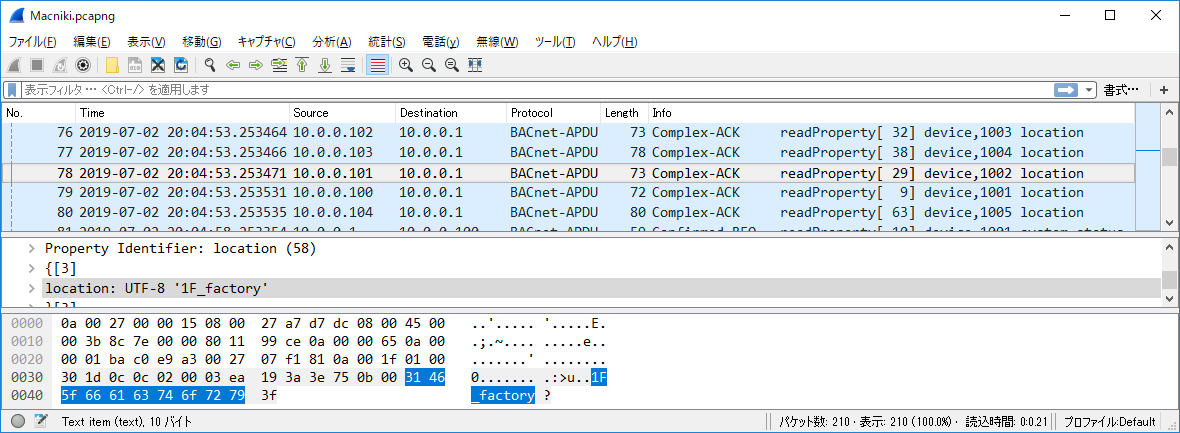1180x433 pixels.
Task: Click hex offset row 0020
Action: coord(26,359)
